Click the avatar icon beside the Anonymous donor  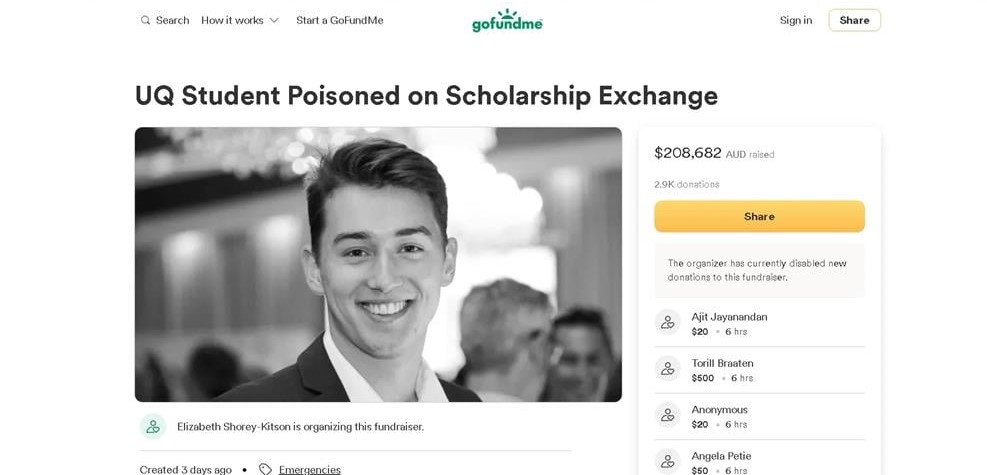(667, 415)
